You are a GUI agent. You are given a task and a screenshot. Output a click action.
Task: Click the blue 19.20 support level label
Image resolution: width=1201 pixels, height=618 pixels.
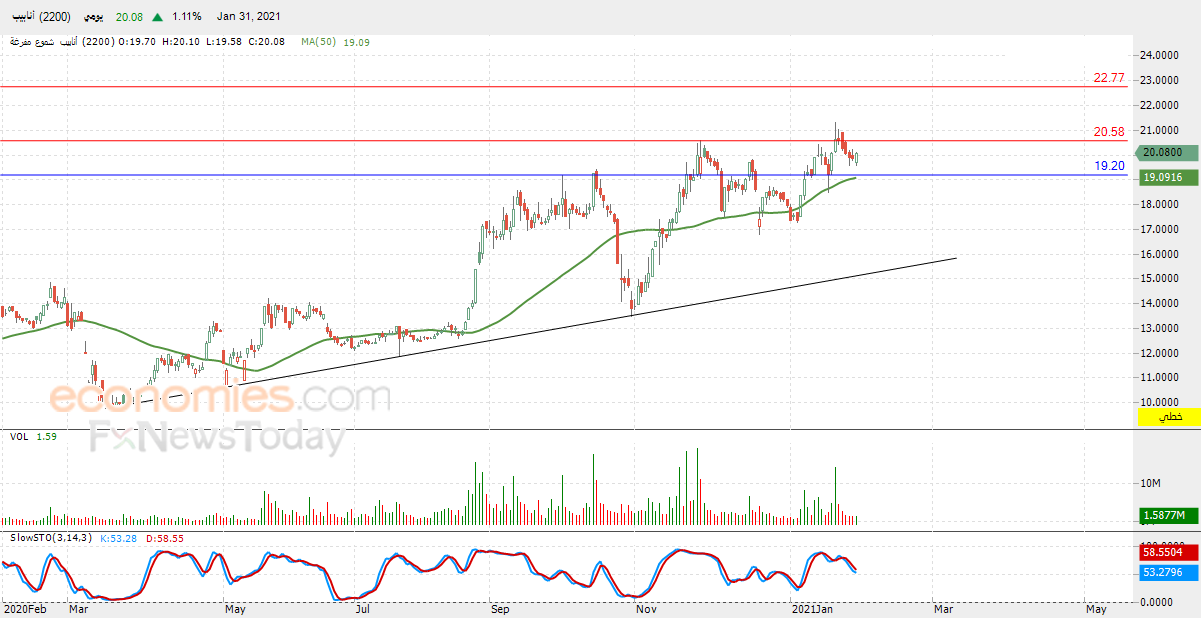1109,165
